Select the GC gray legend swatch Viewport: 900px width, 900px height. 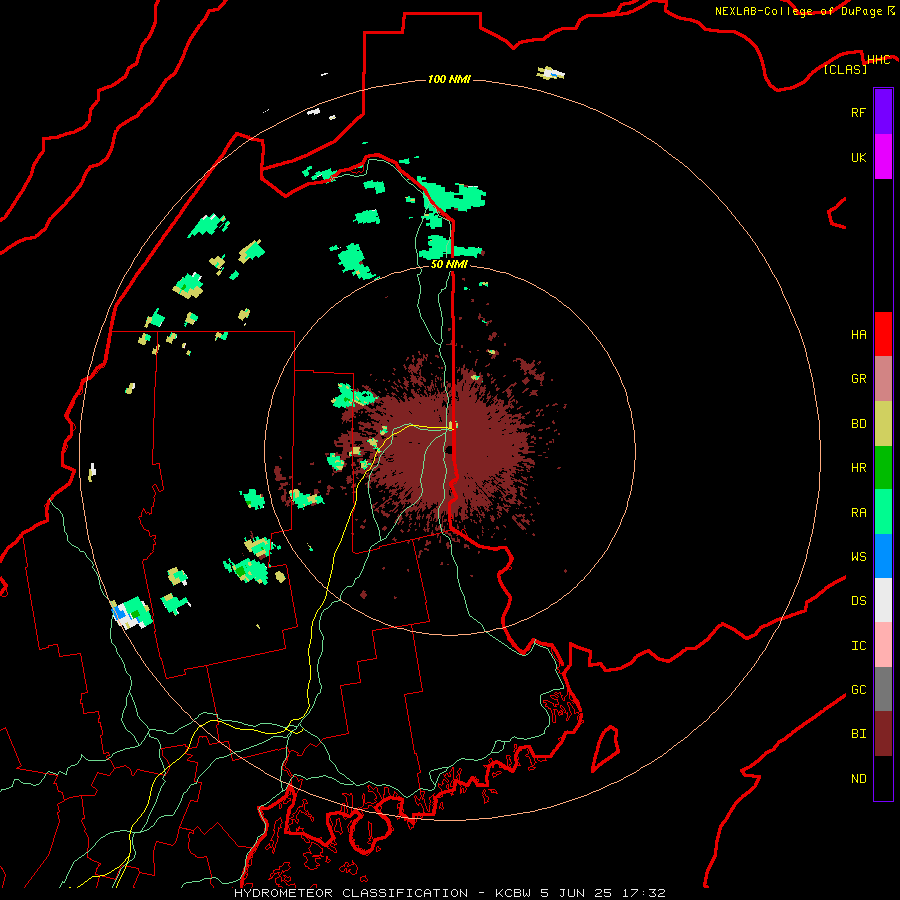coord(883,689)
